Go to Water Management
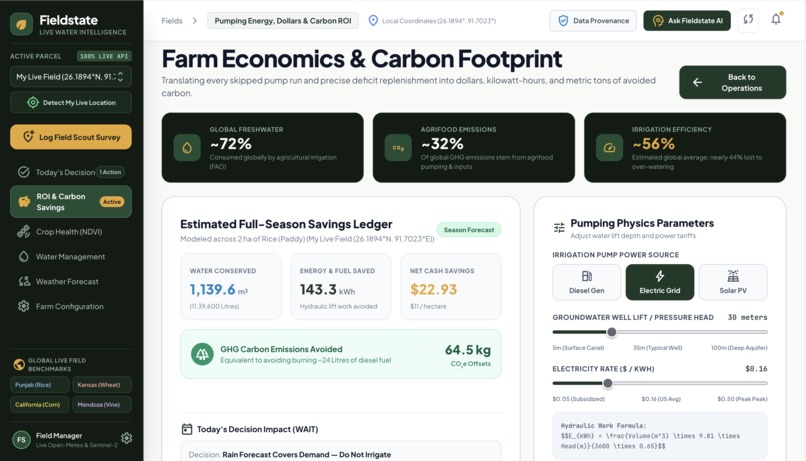This screenshot has width=806, height=461. click(71, 256)
